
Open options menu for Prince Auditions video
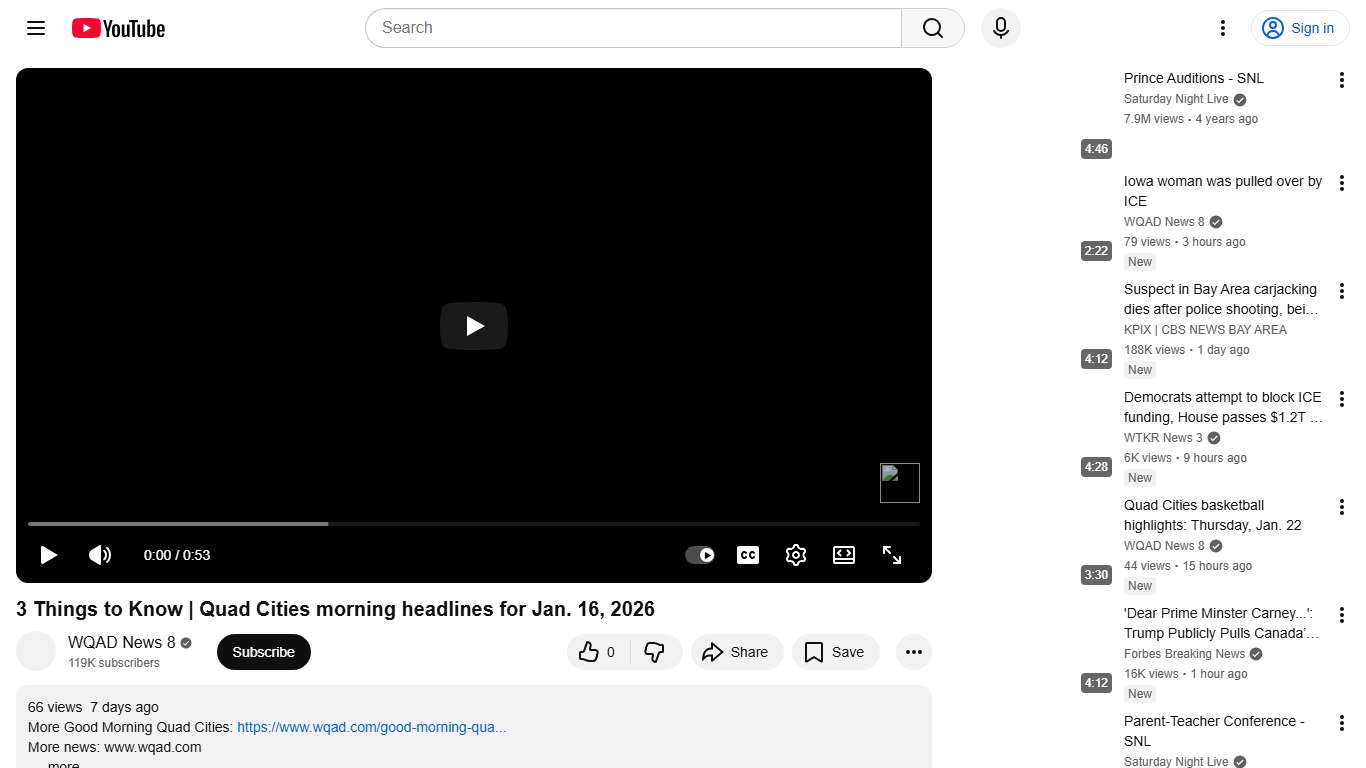(1342, 79)
